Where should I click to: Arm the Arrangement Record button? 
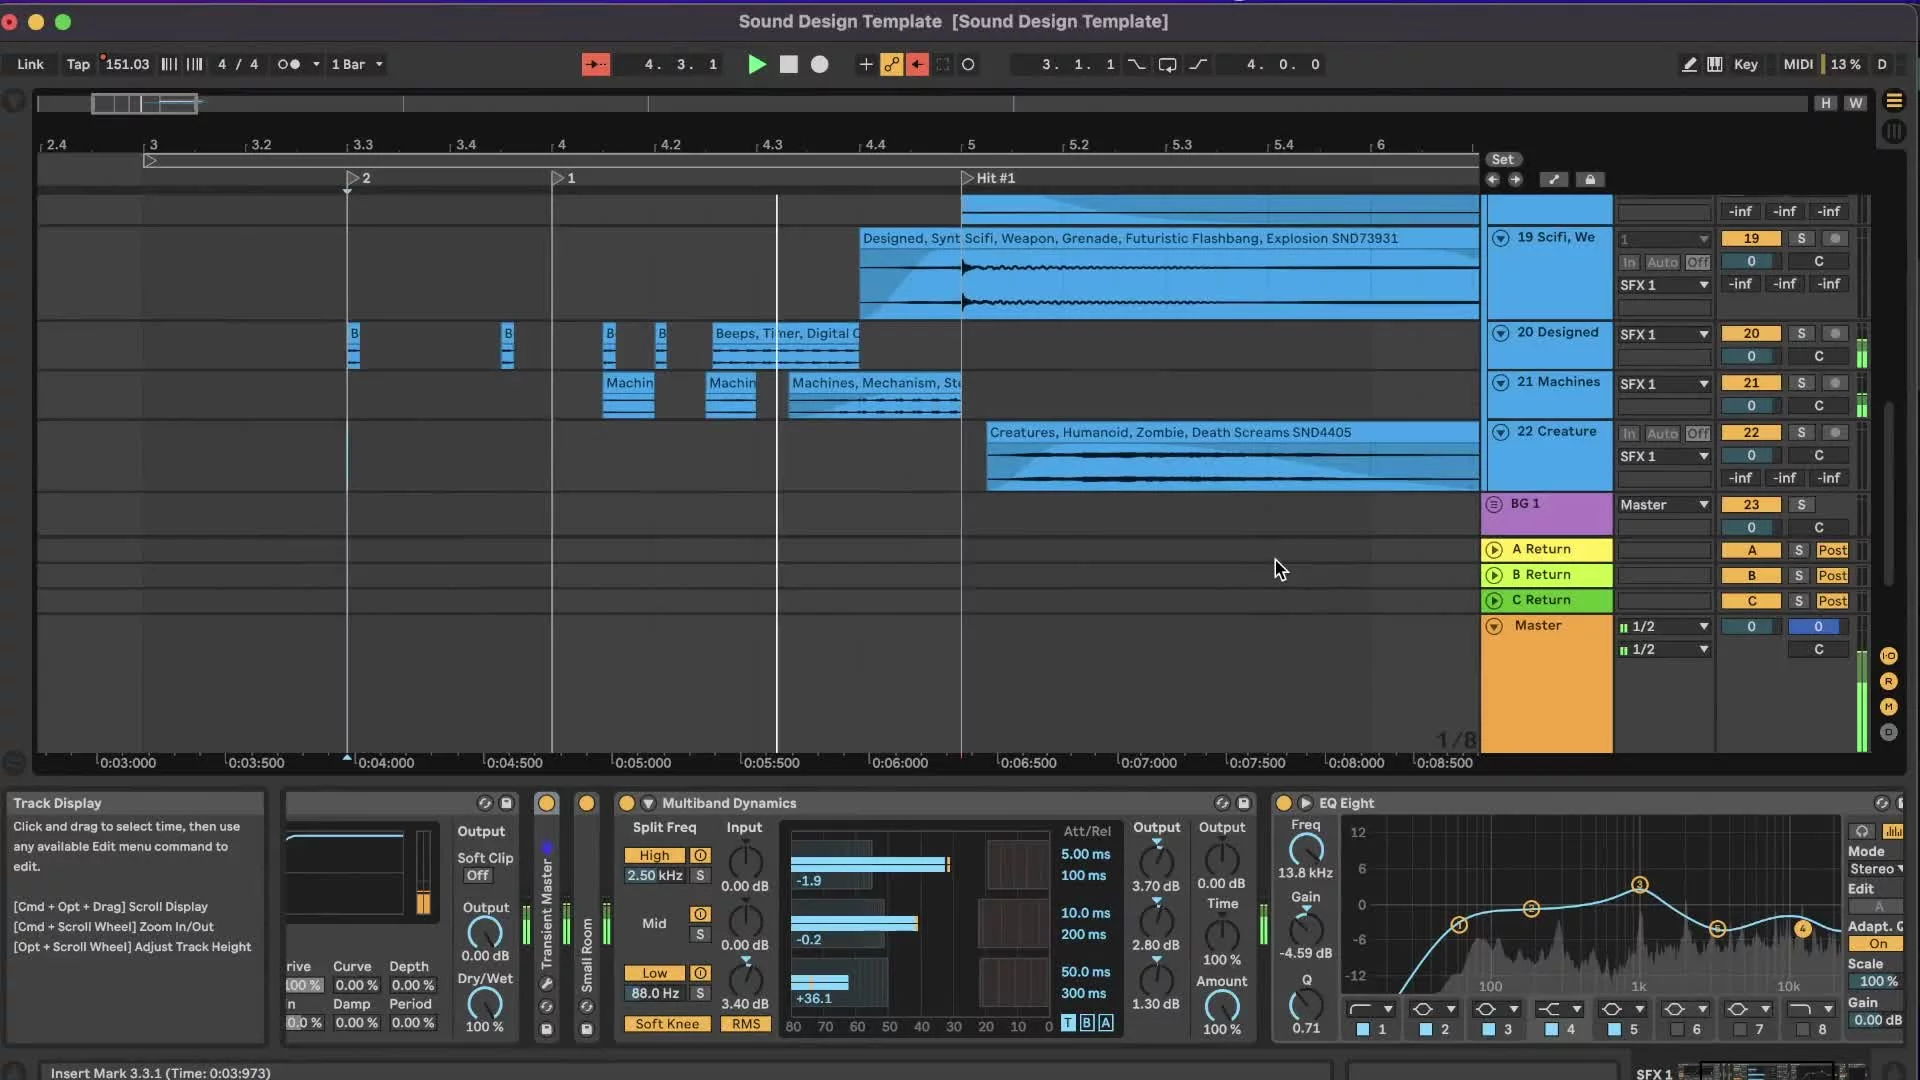(820, 64)
